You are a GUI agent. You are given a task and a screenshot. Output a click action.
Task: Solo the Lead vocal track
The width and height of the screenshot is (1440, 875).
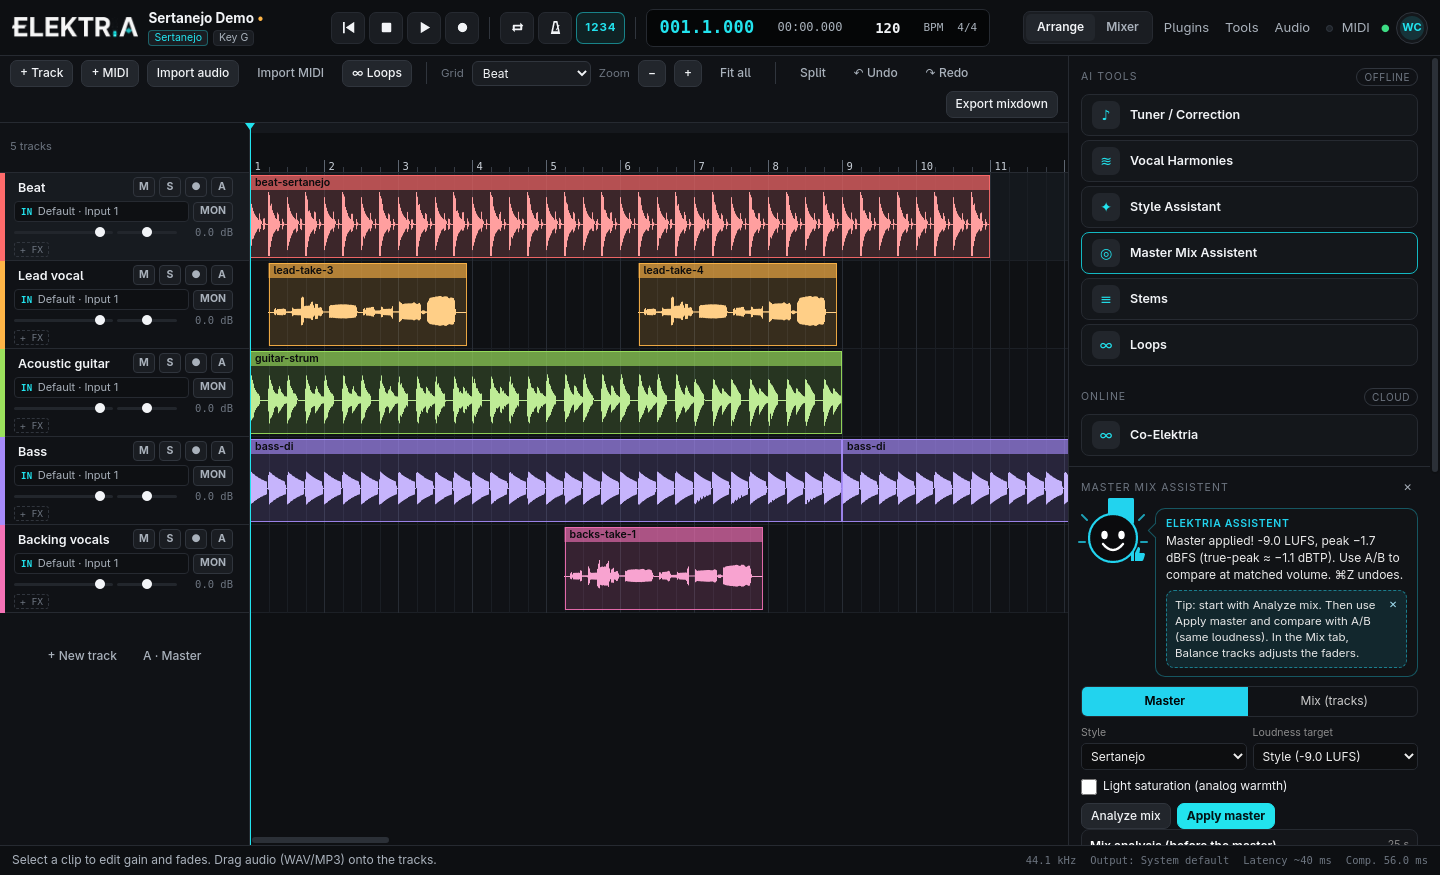tap(170, 275)
